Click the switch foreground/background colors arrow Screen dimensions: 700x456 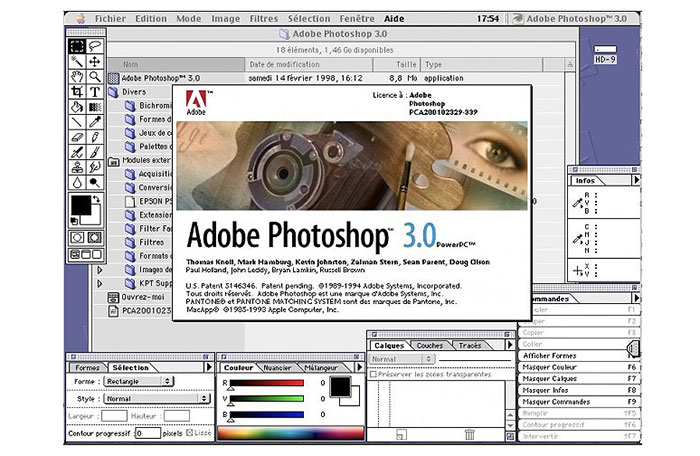[x=96, y=199]
